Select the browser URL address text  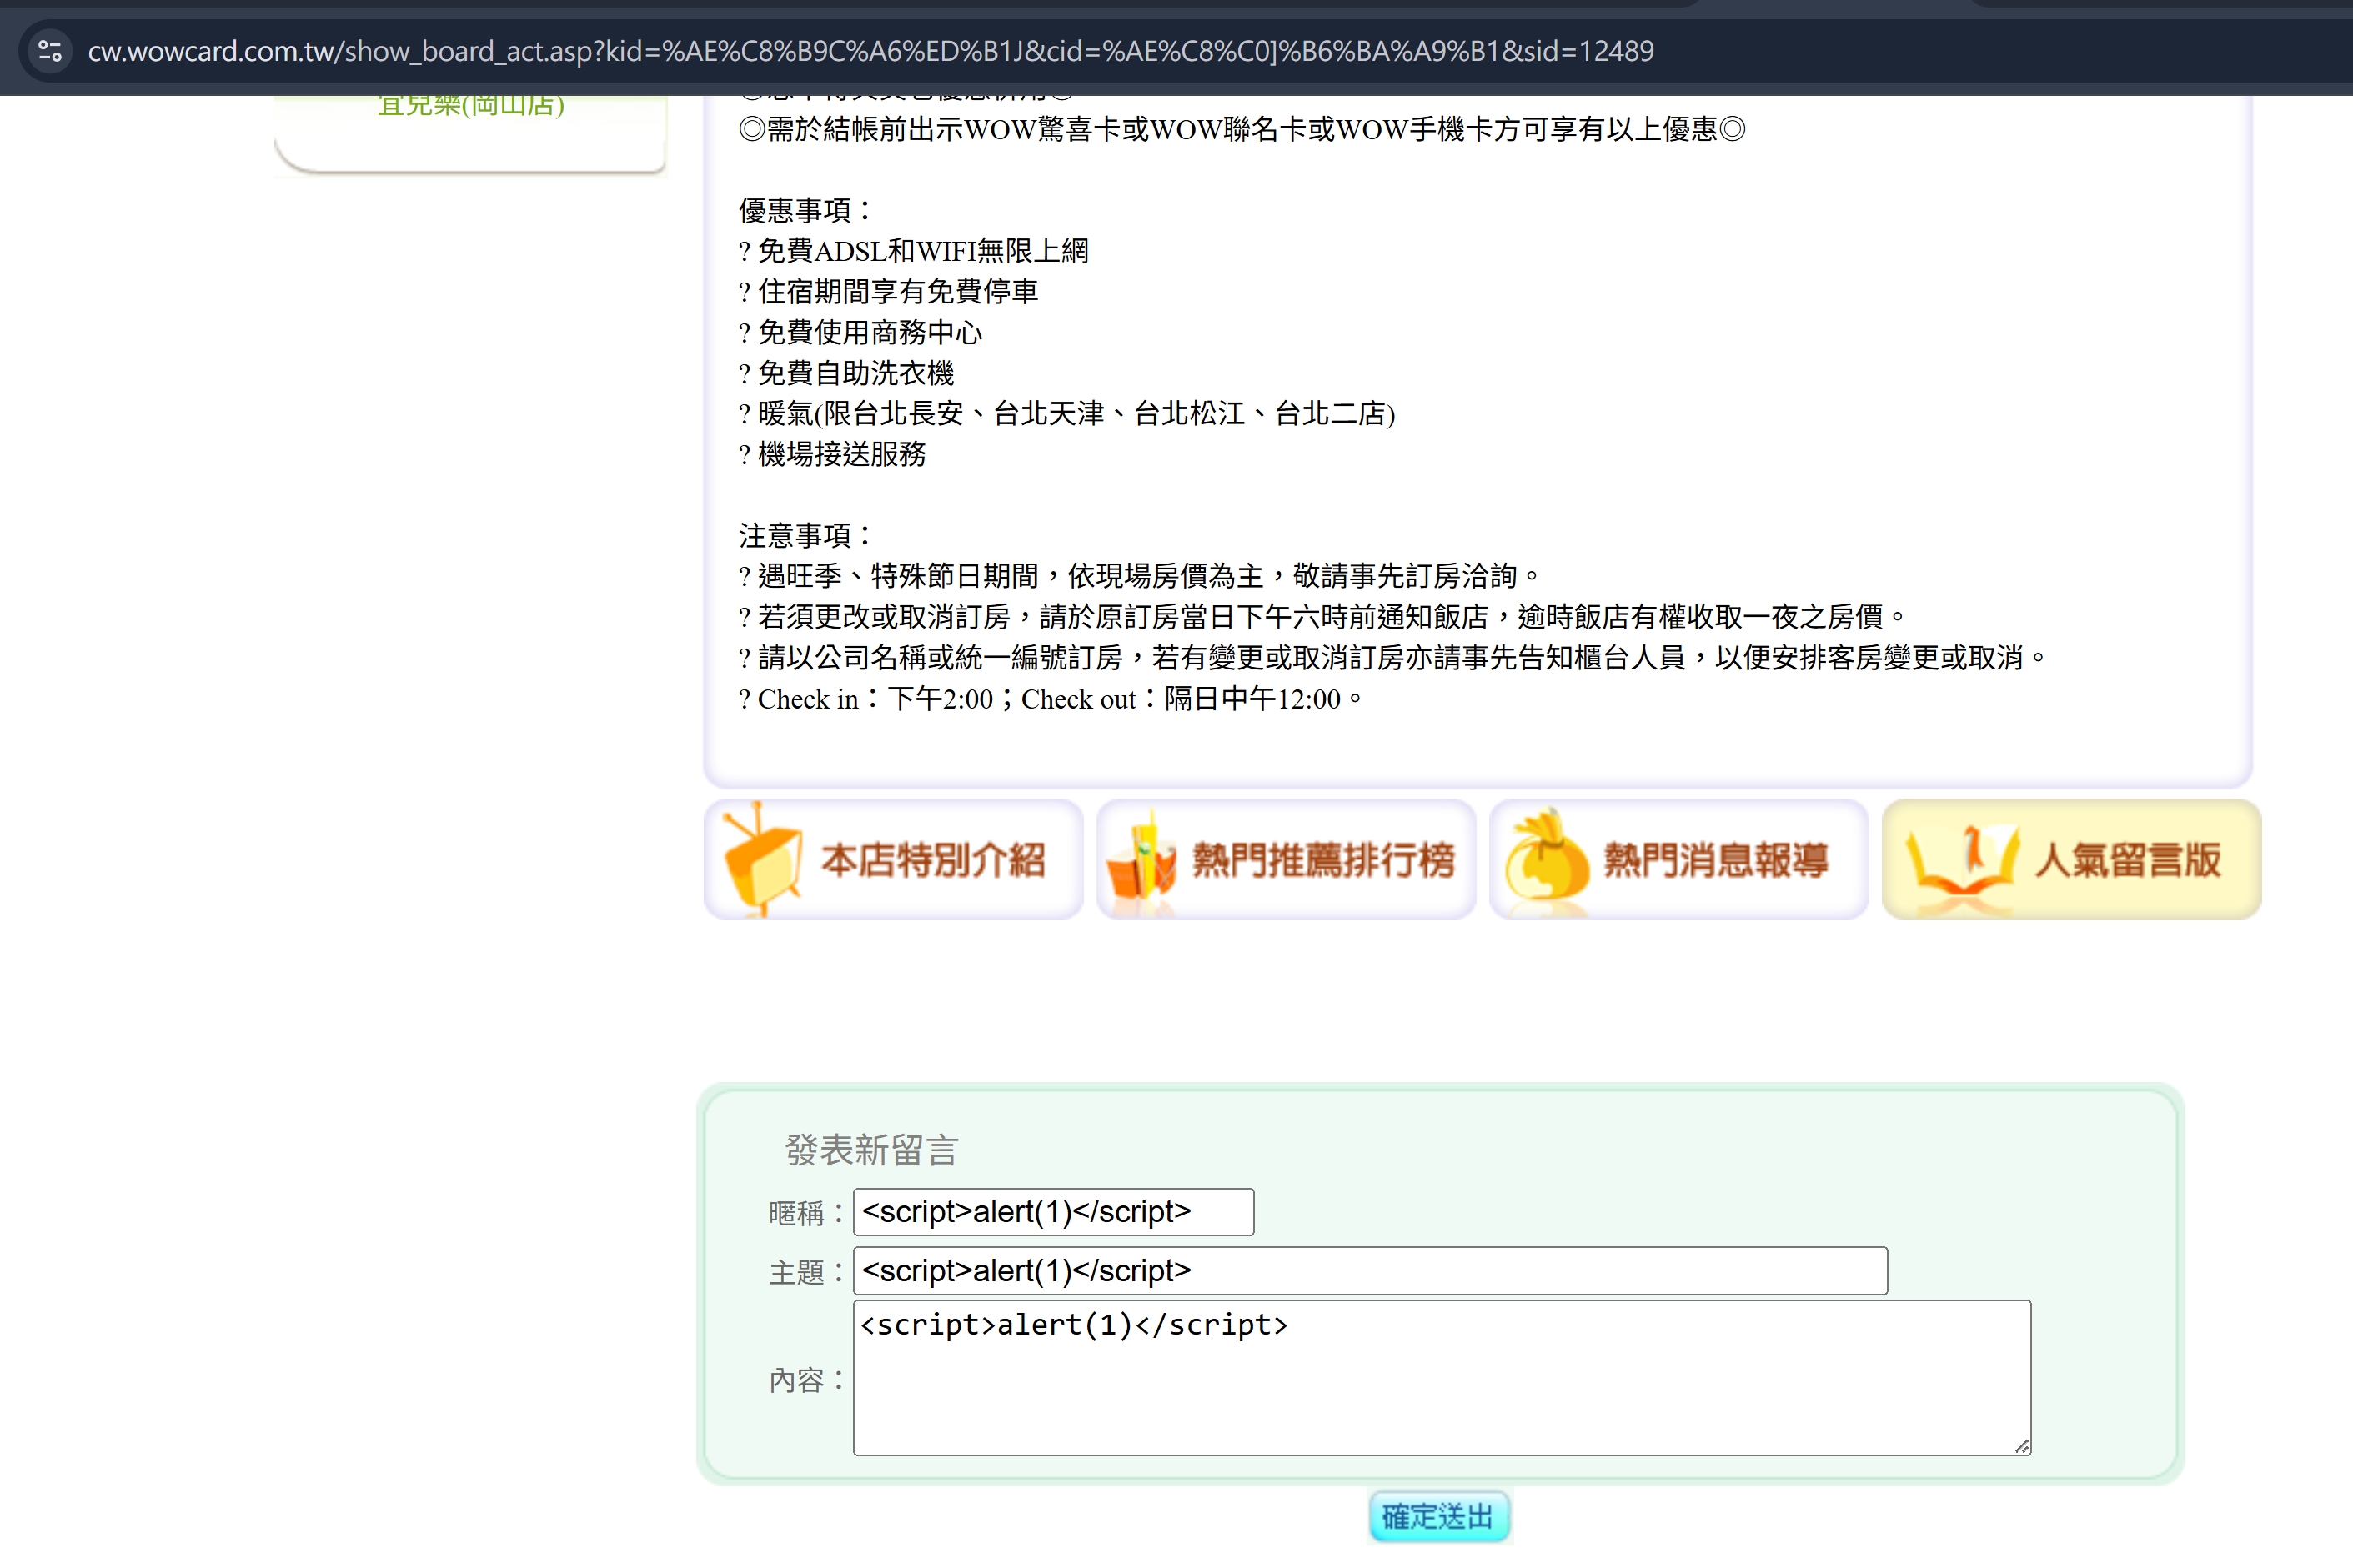tap(870, 51)
